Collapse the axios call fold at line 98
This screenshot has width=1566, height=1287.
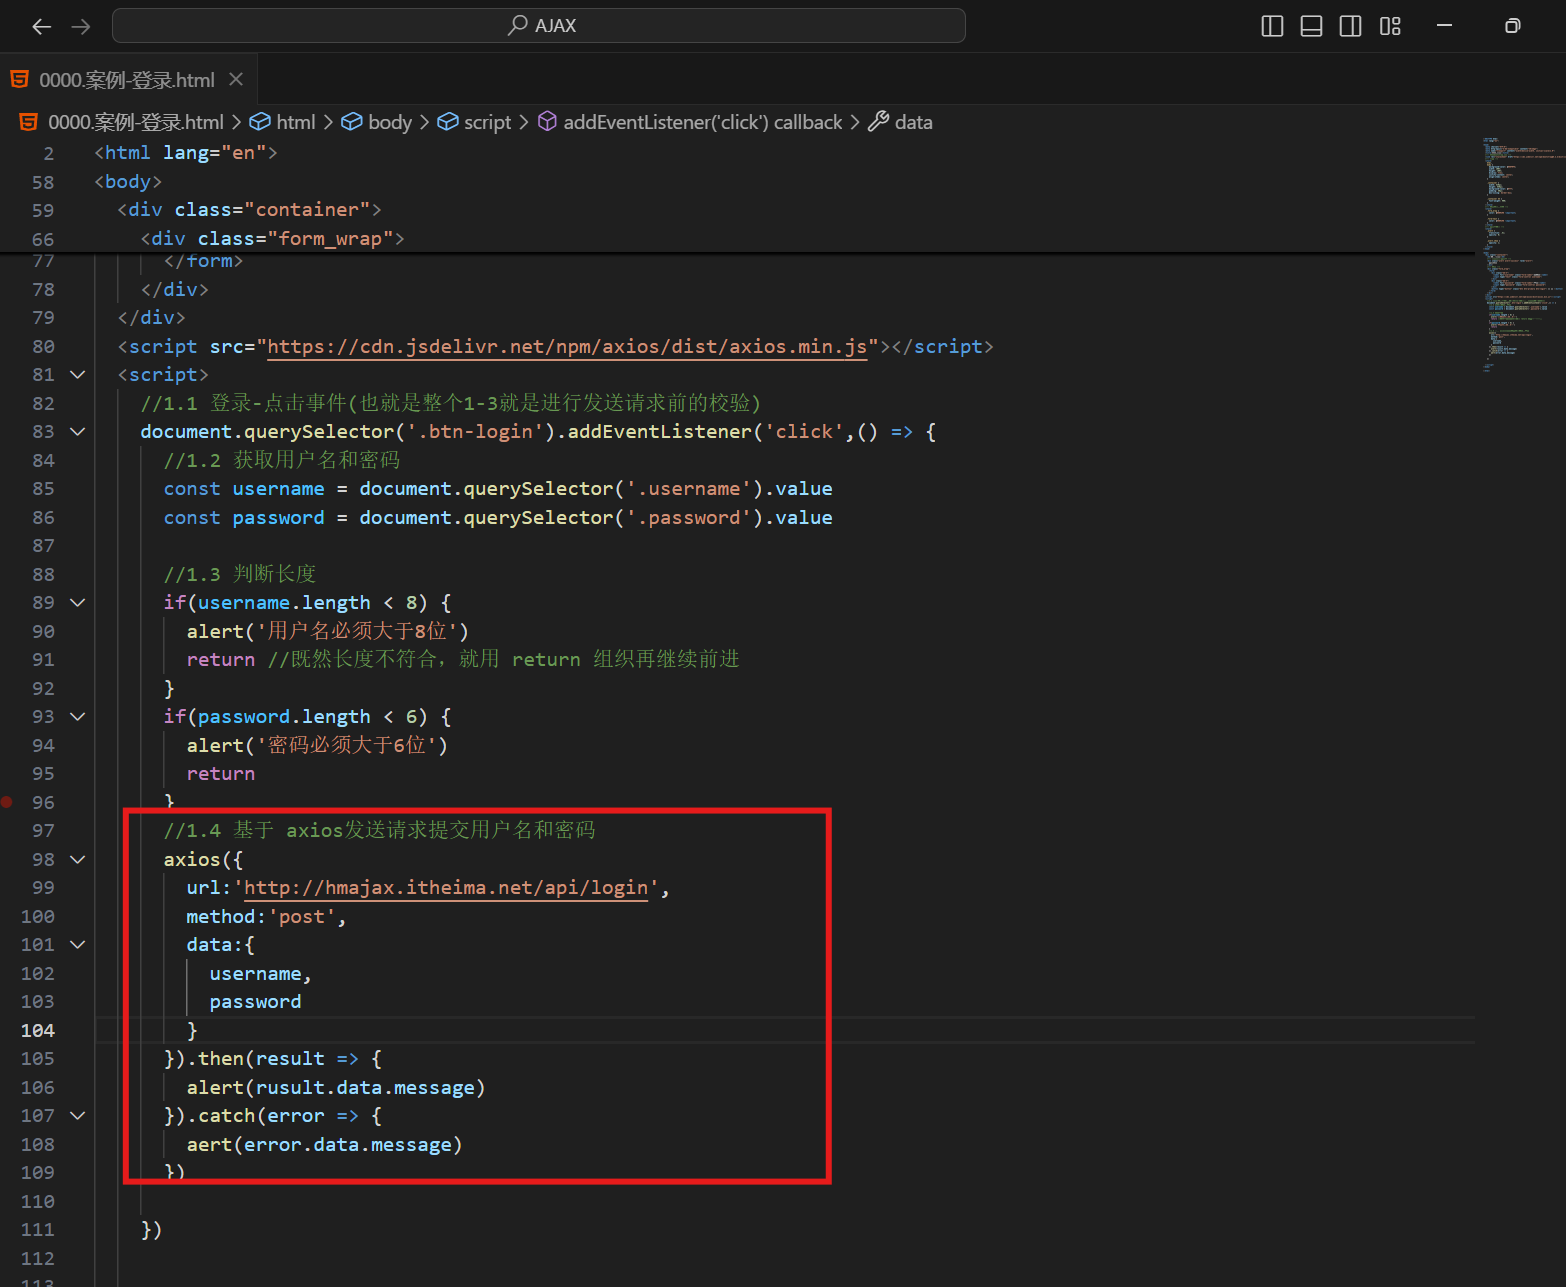77,860
